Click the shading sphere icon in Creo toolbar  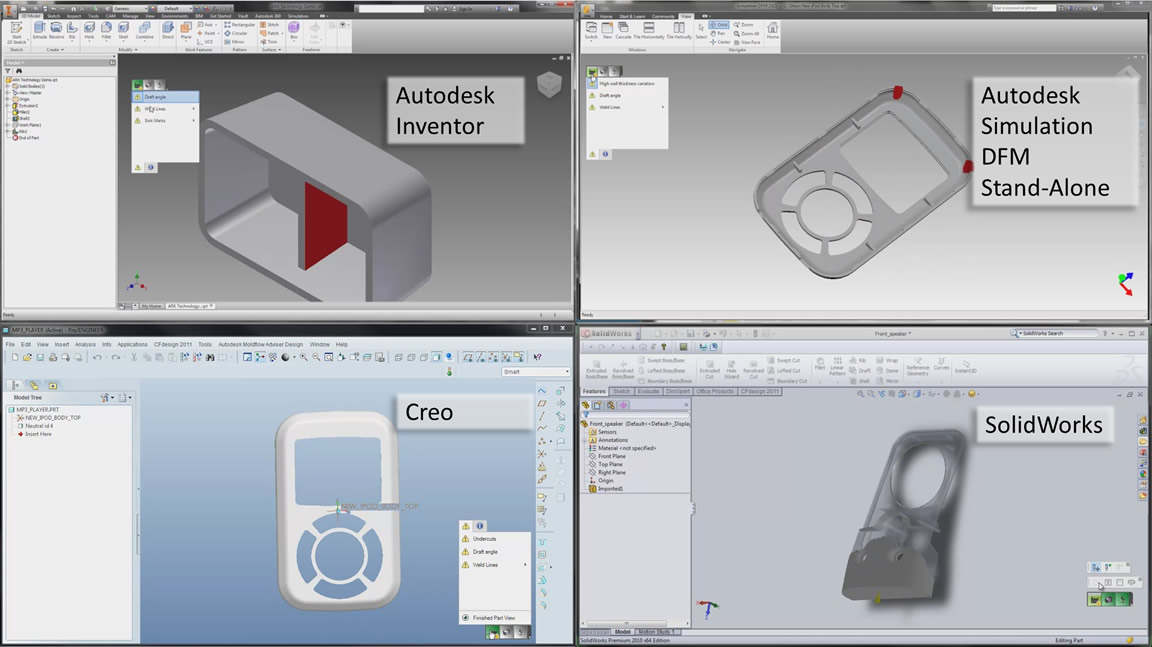click(286, 358)
